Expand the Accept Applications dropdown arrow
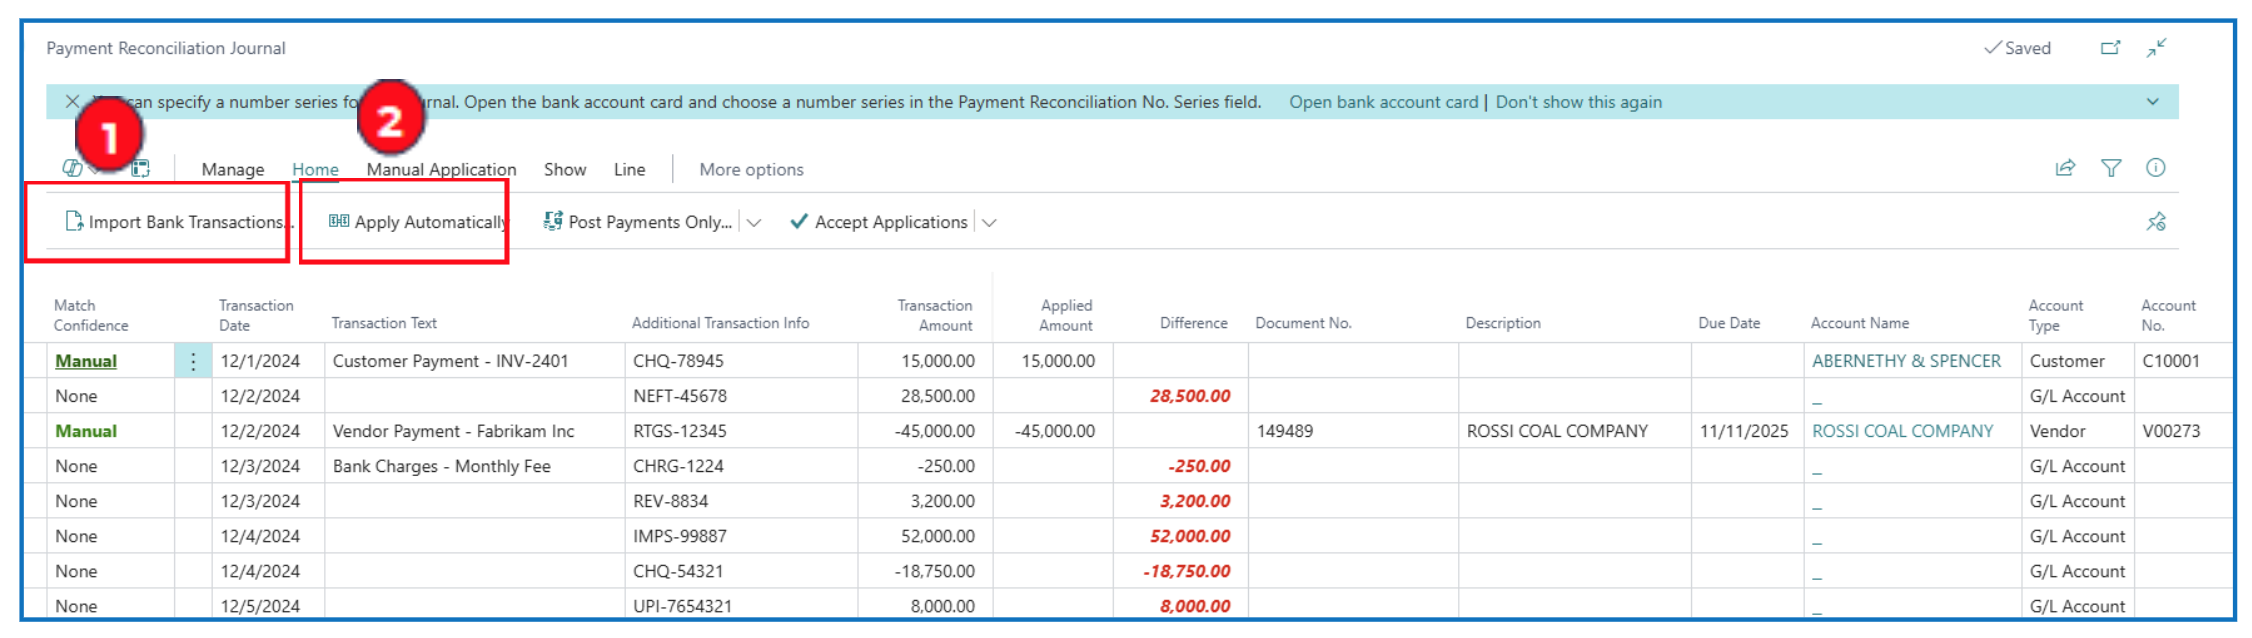Viewport: 2252px width, 638px height. [989, 222]
